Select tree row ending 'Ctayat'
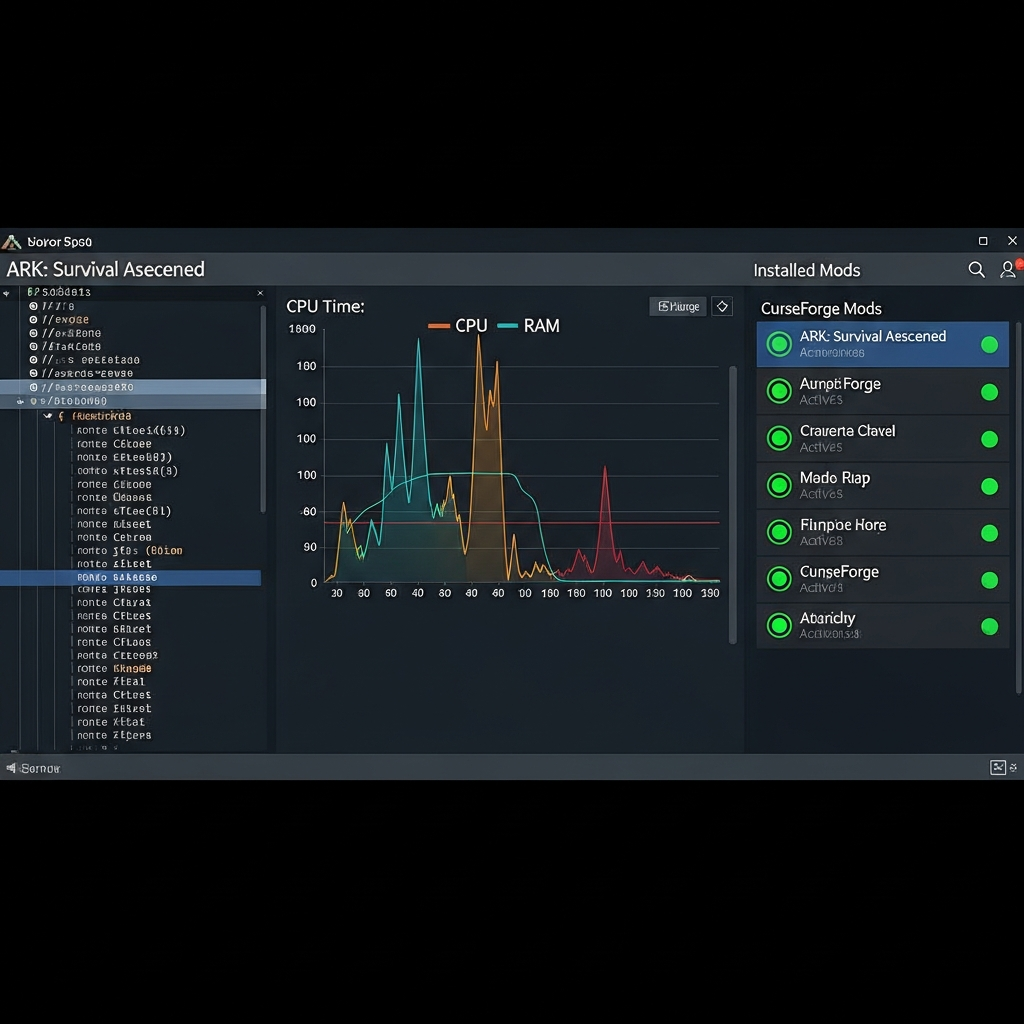Image resolution: width=1024 pixels, height=1024 pixels. coord(114,602)
